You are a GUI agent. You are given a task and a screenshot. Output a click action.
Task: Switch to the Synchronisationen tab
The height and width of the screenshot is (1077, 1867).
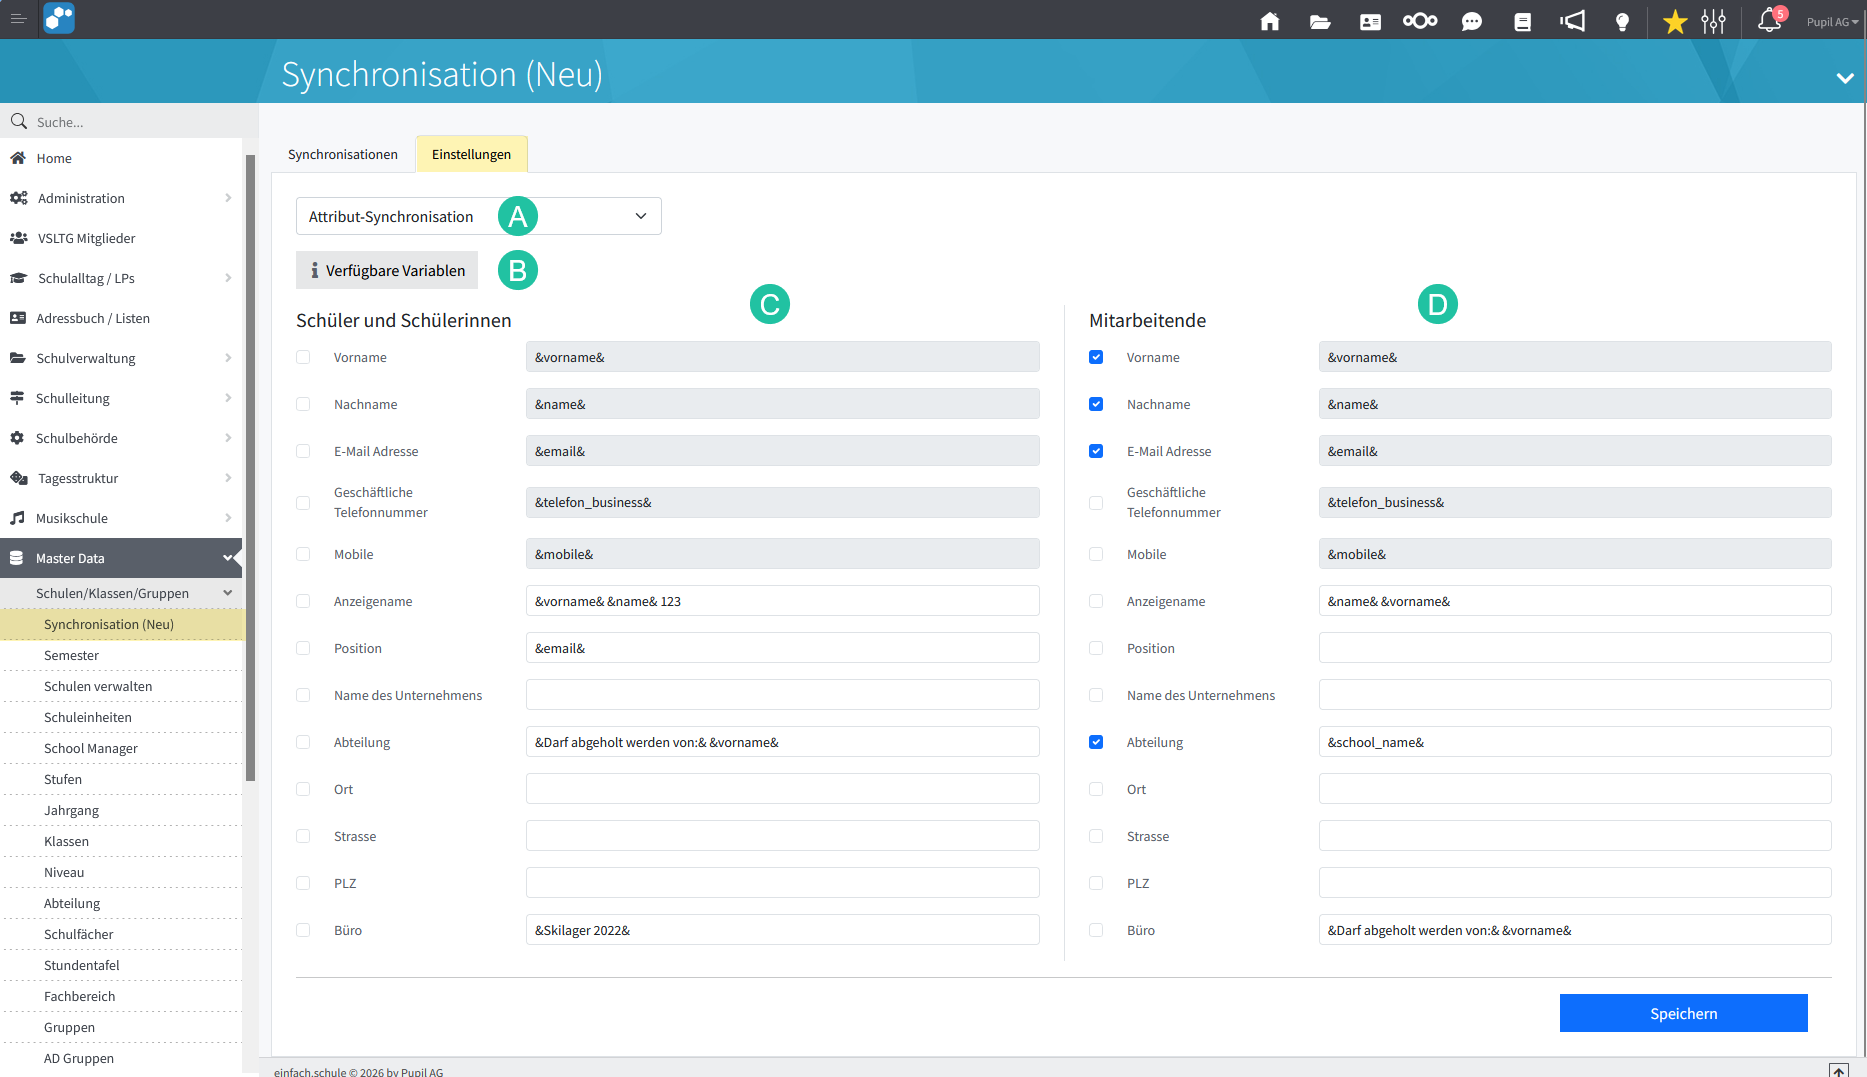[x=343, y=154]
